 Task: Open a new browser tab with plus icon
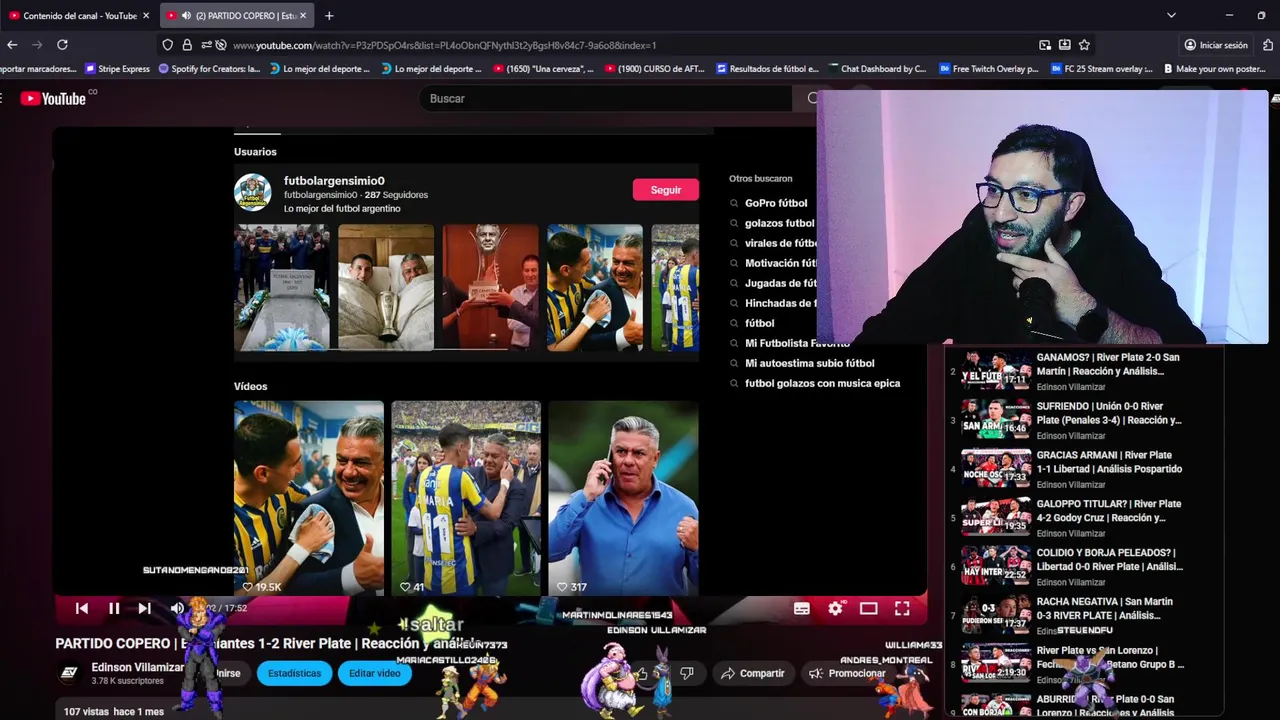pyautogui.click(x=329, y=15)
